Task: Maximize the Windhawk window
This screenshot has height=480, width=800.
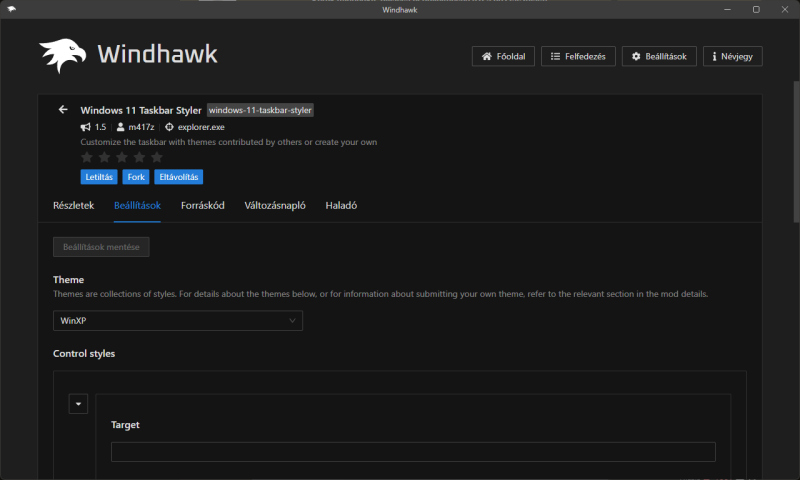Action: pyautogui.click(x=756, y=9)
